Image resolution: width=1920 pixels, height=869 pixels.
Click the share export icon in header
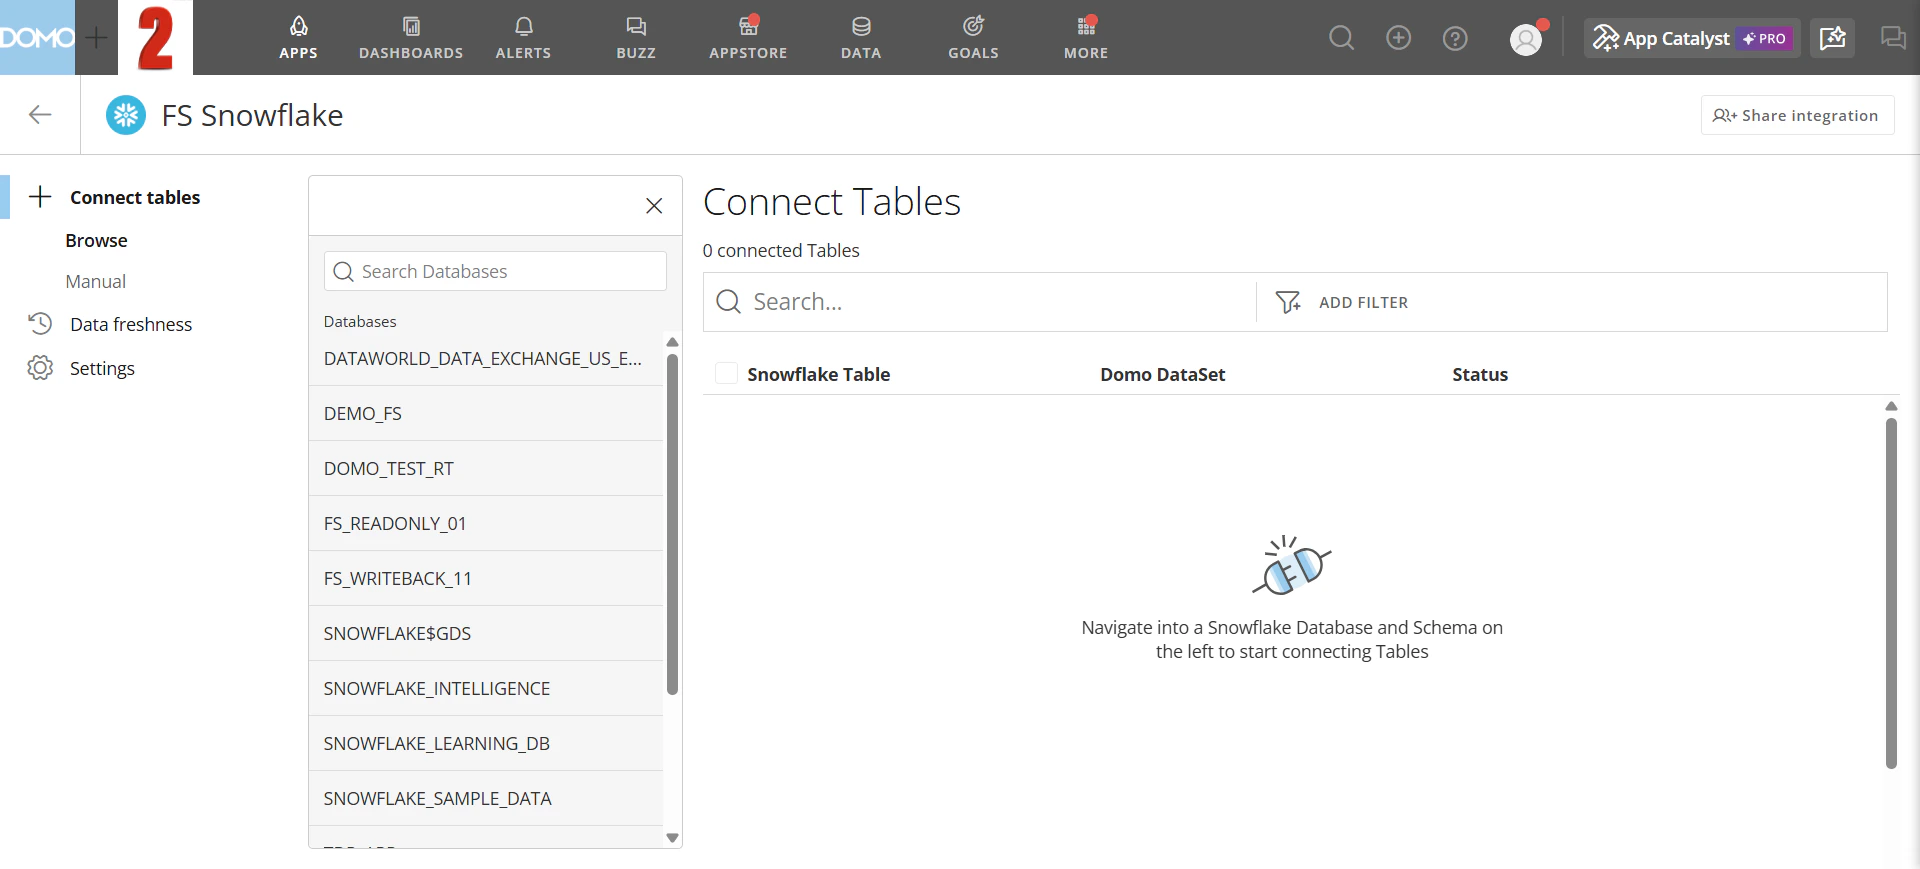coord(1832,38)
